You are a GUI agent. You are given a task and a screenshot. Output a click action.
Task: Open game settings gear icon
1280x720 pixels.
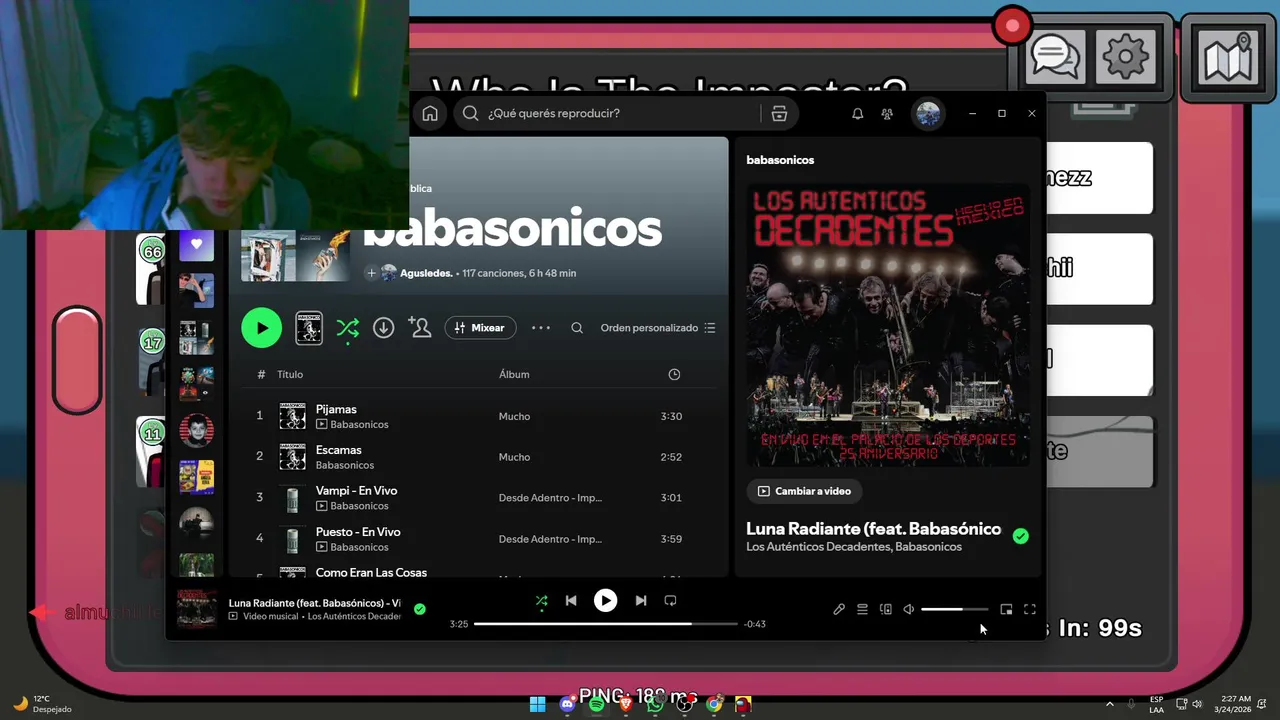1125,57
